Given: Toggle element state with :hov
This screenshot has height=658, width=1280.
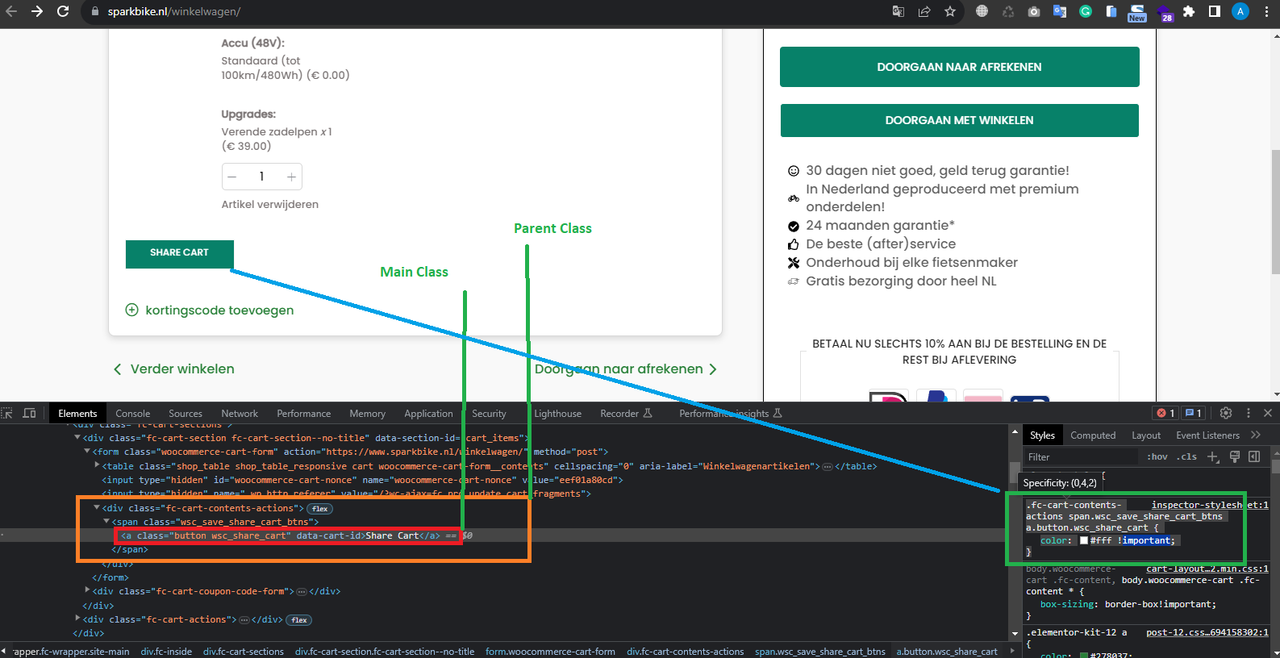Looking at the screenshot, I should [1158, 457].
